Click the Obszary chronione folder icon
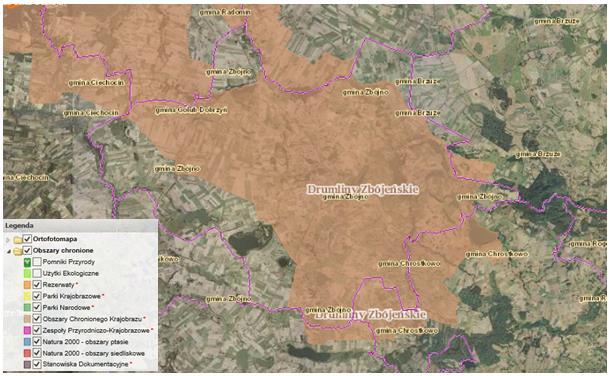 [18, 251]
